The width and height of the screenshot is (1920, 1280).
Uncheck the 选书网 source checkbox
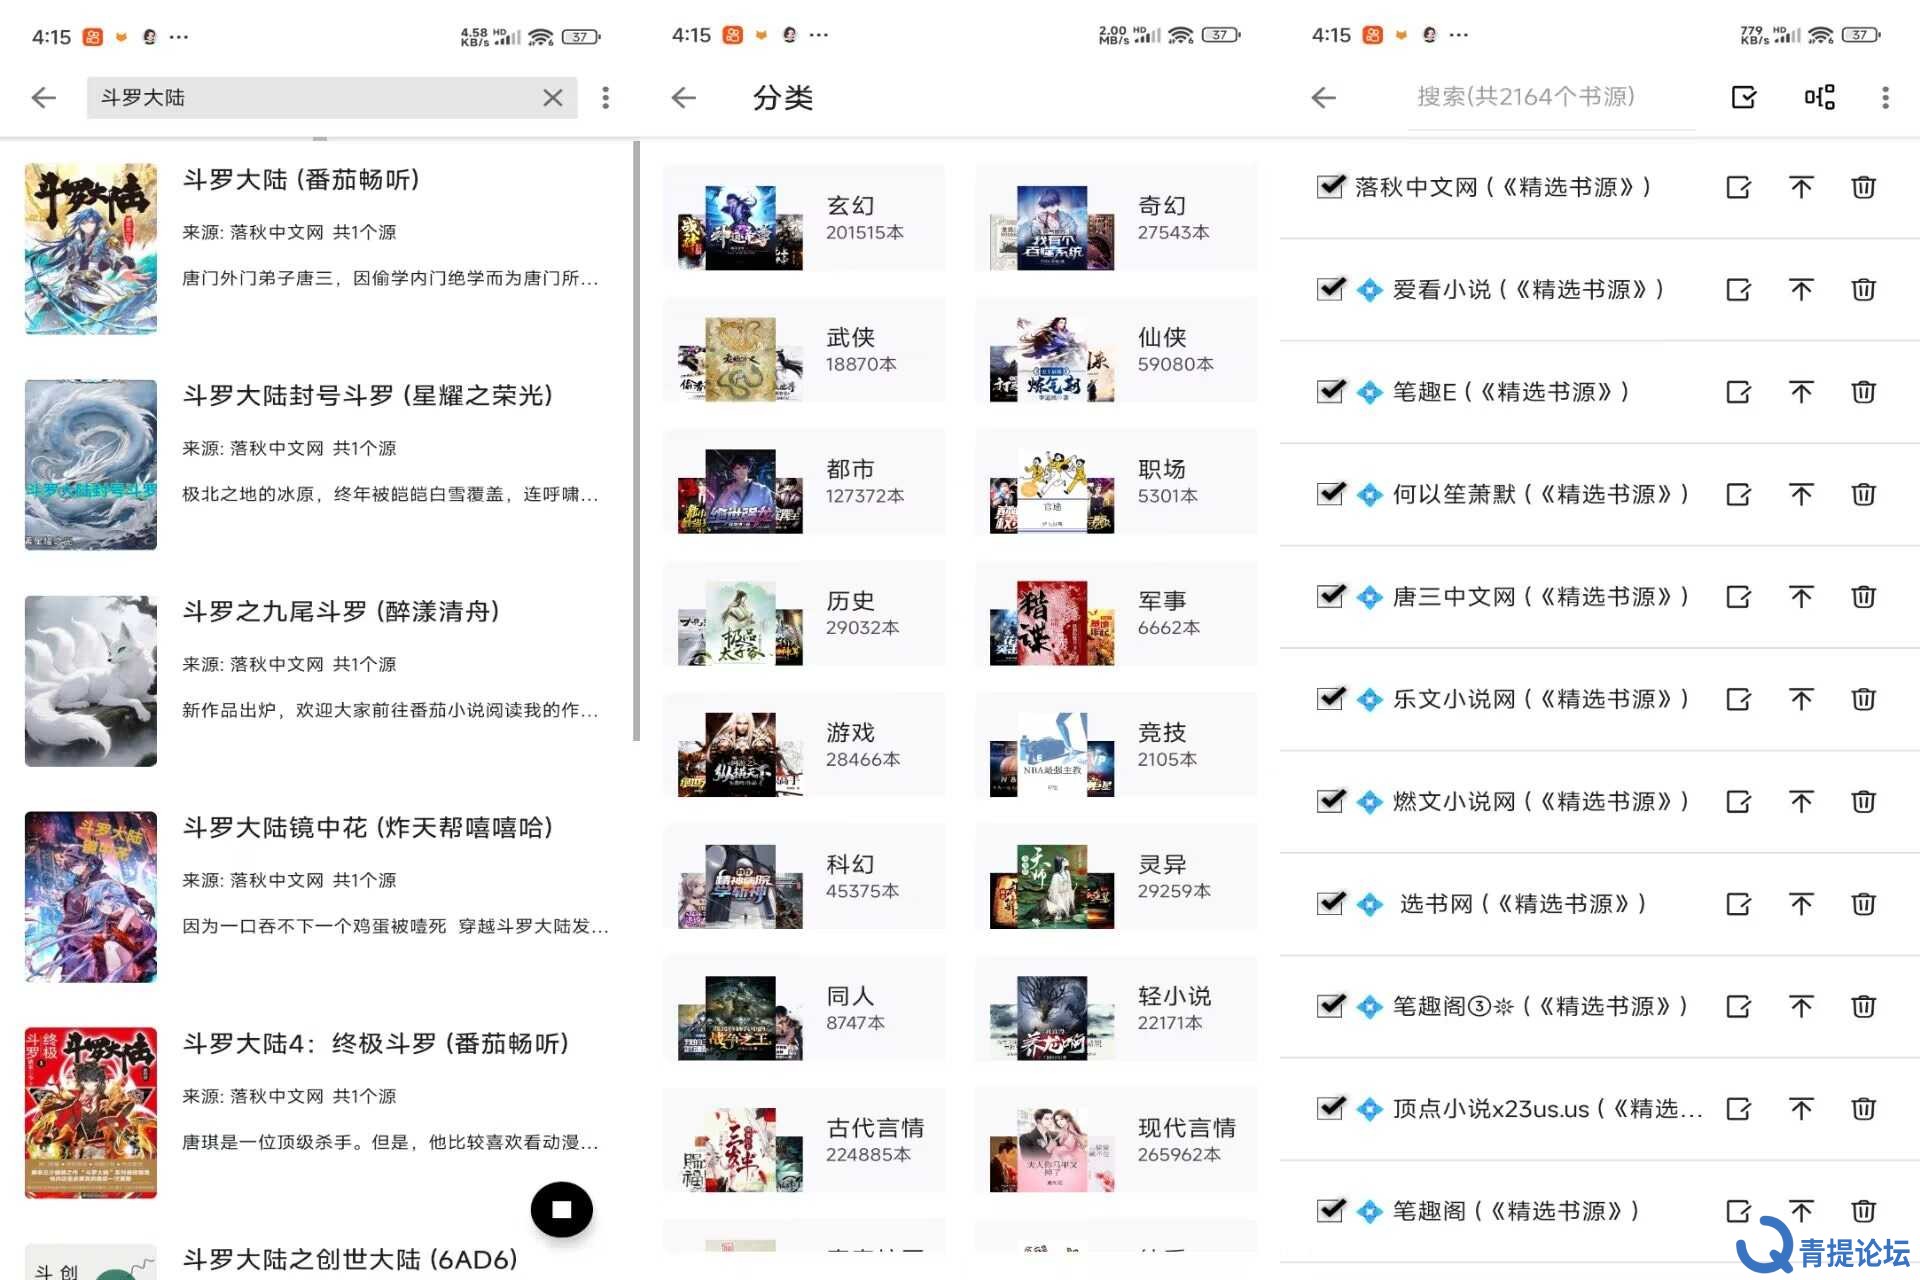point(1330,903)
